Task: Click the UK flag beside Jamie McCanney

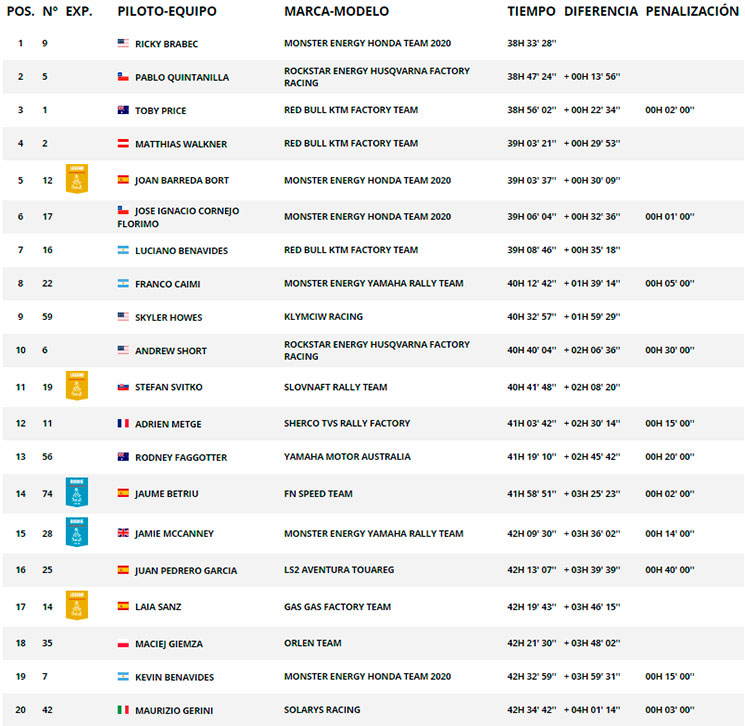Action: pyautogui.click(x=123, y=533)
